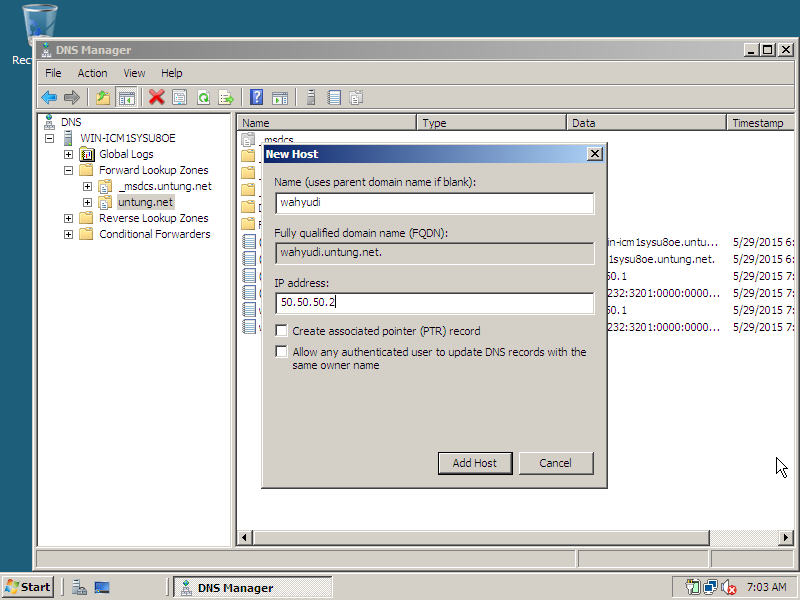This screenshot has width=800, height=600.
Task: Click the Forward arrow in toolbar
Action: (72, 97)
